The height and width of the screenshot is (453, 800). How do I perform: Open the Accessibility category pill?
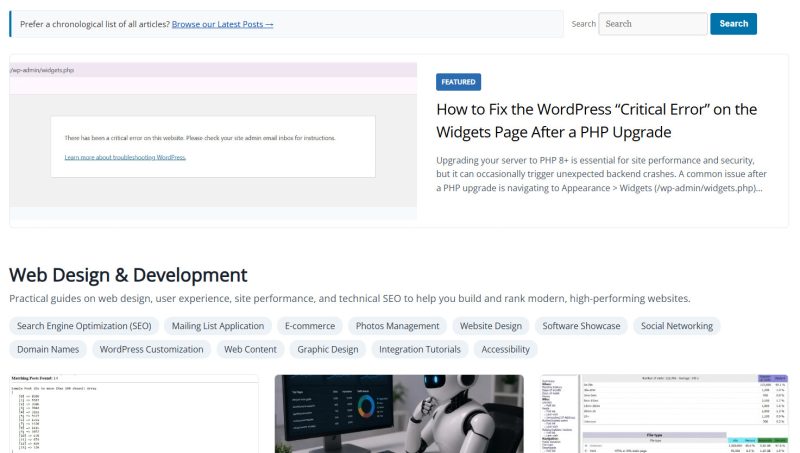pos(505,349)
